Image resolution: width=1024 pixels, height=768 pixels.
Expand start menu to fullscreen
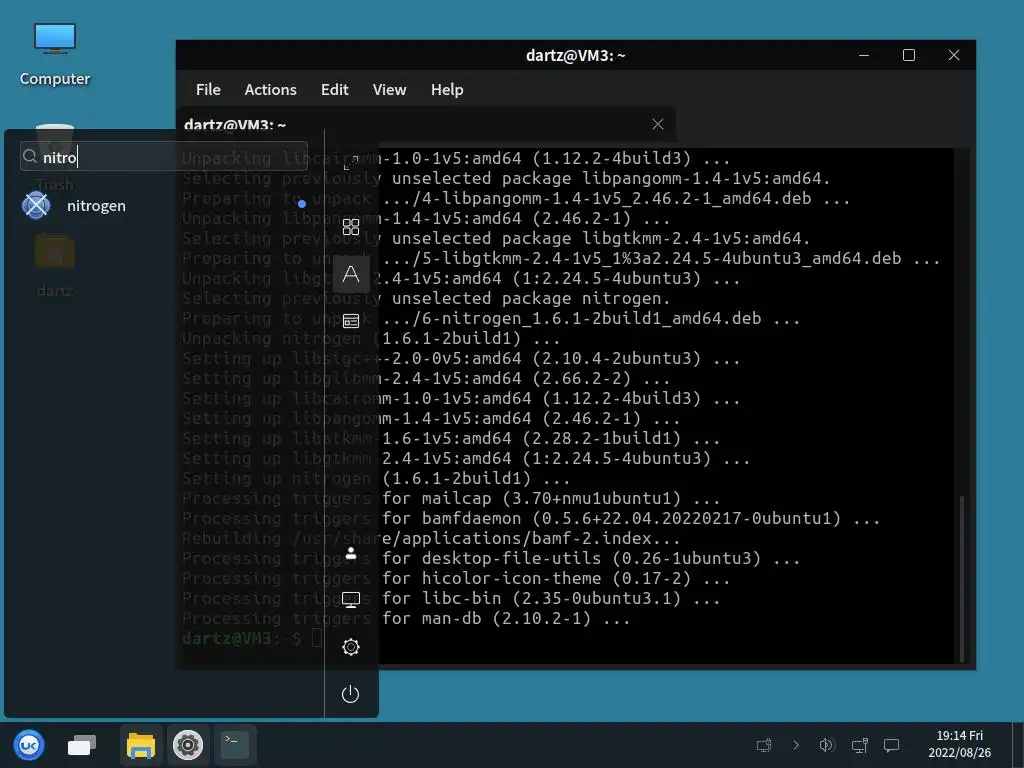point(351,163)
